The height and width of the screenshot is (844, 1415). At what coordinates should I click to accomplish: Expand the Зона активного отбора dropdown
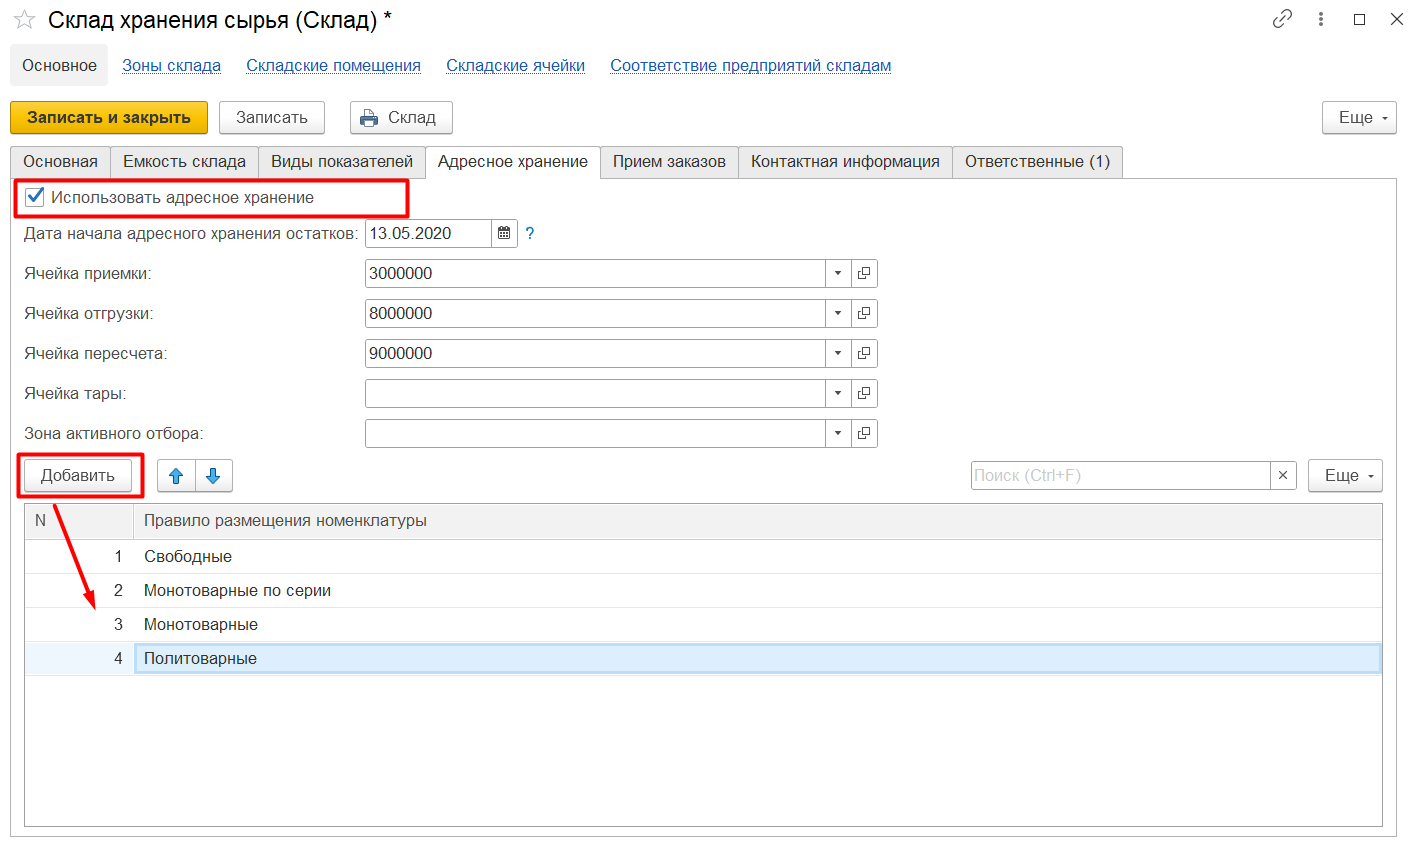pyautogui.click(x=838, y=433)
